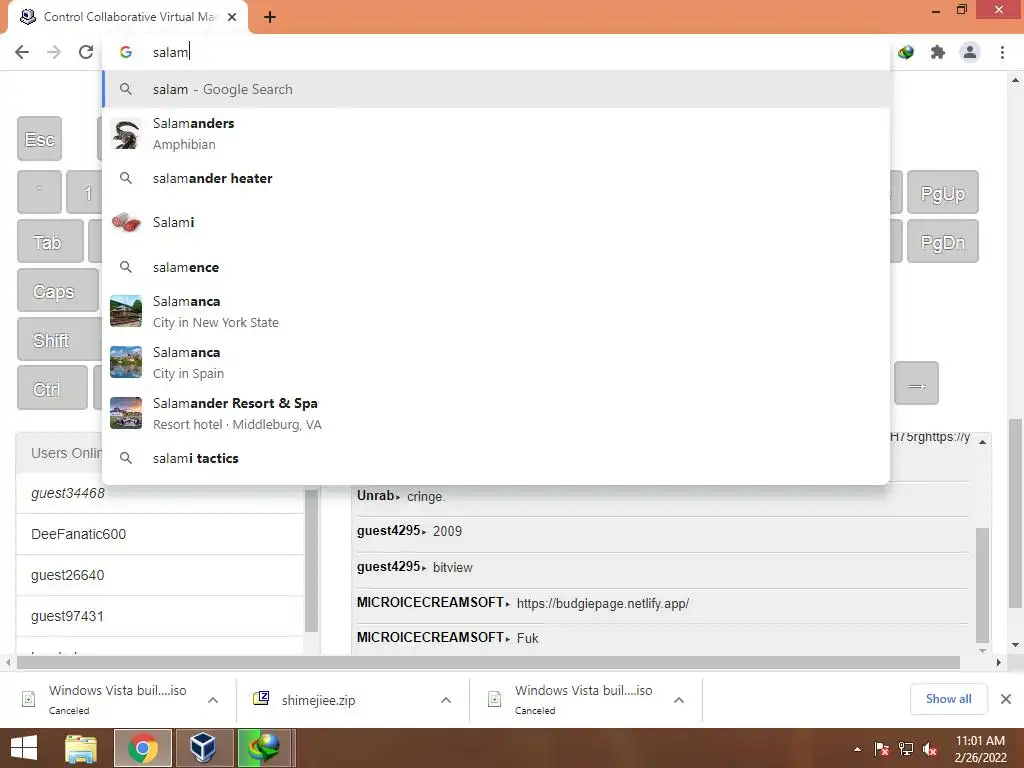
Task: Open Internet Download Manager taskbar icon
Action: pos(264,748)
